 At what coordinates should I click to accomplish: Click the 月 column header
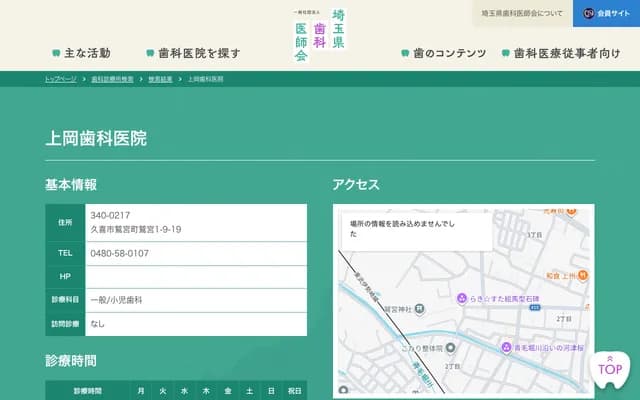click(141, 391)
